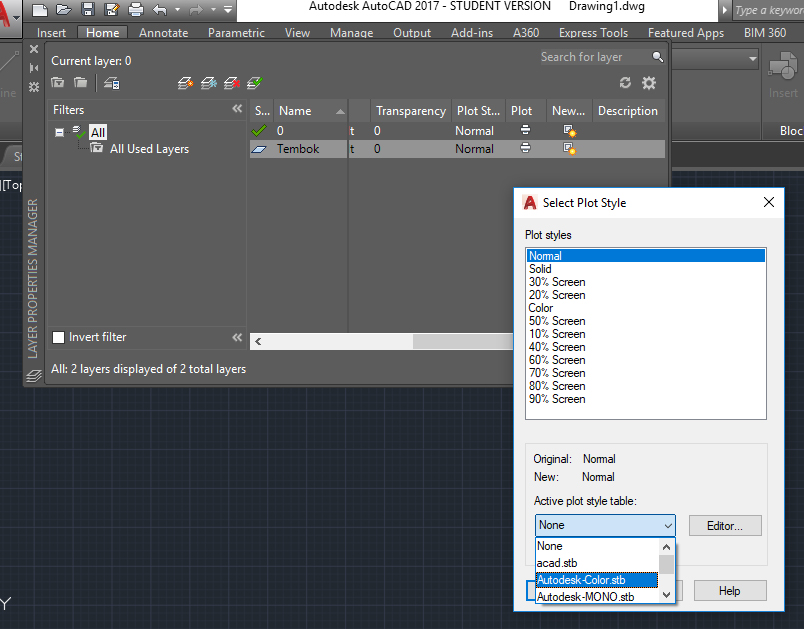Screen dimensions: 804x629
Task: Toggle New VP Freeze for Tembok layer
Action: click(570, 149)
